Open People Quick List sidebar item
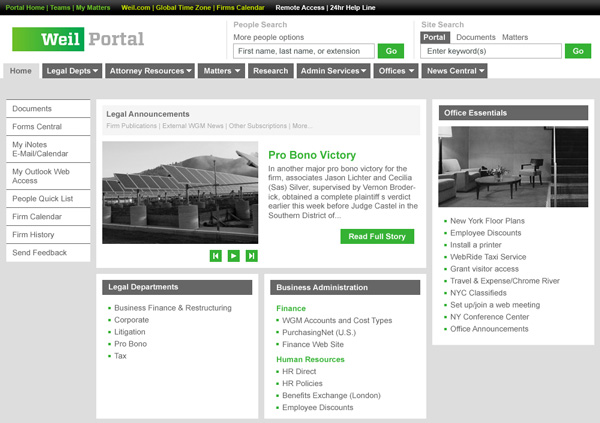The image size is (600, 423). click(48, 199)
